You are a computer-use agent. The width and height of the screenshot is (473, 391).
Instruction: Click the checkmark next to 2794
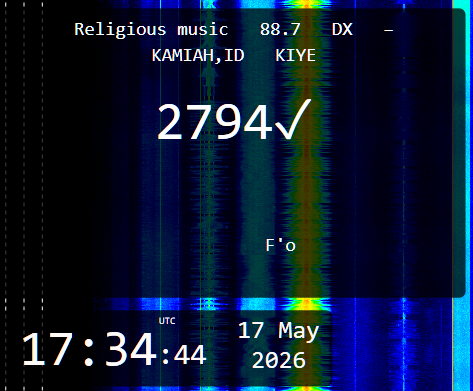[x=293, y=119]
